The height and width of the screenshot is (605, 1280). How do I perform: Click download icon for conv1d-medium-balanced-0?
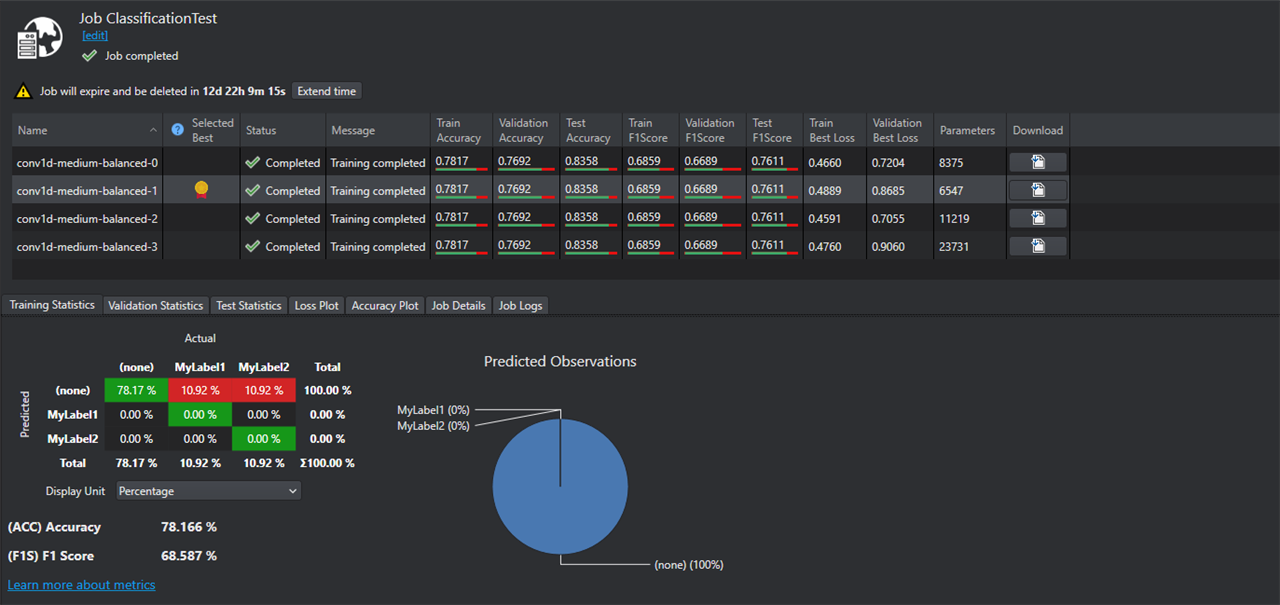1037,162
